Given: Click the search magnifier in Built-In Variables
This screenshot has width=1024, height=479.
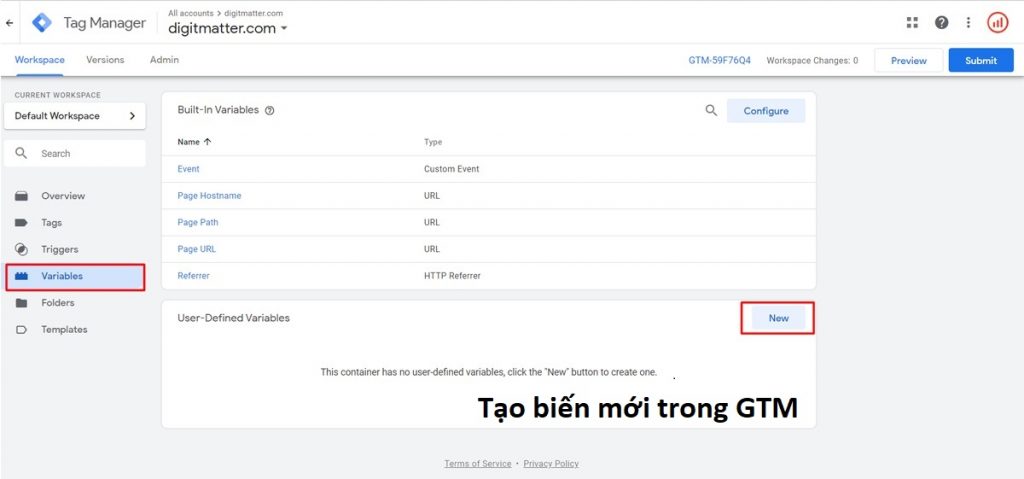Looking at the screenshot, I should coord(711,111).
